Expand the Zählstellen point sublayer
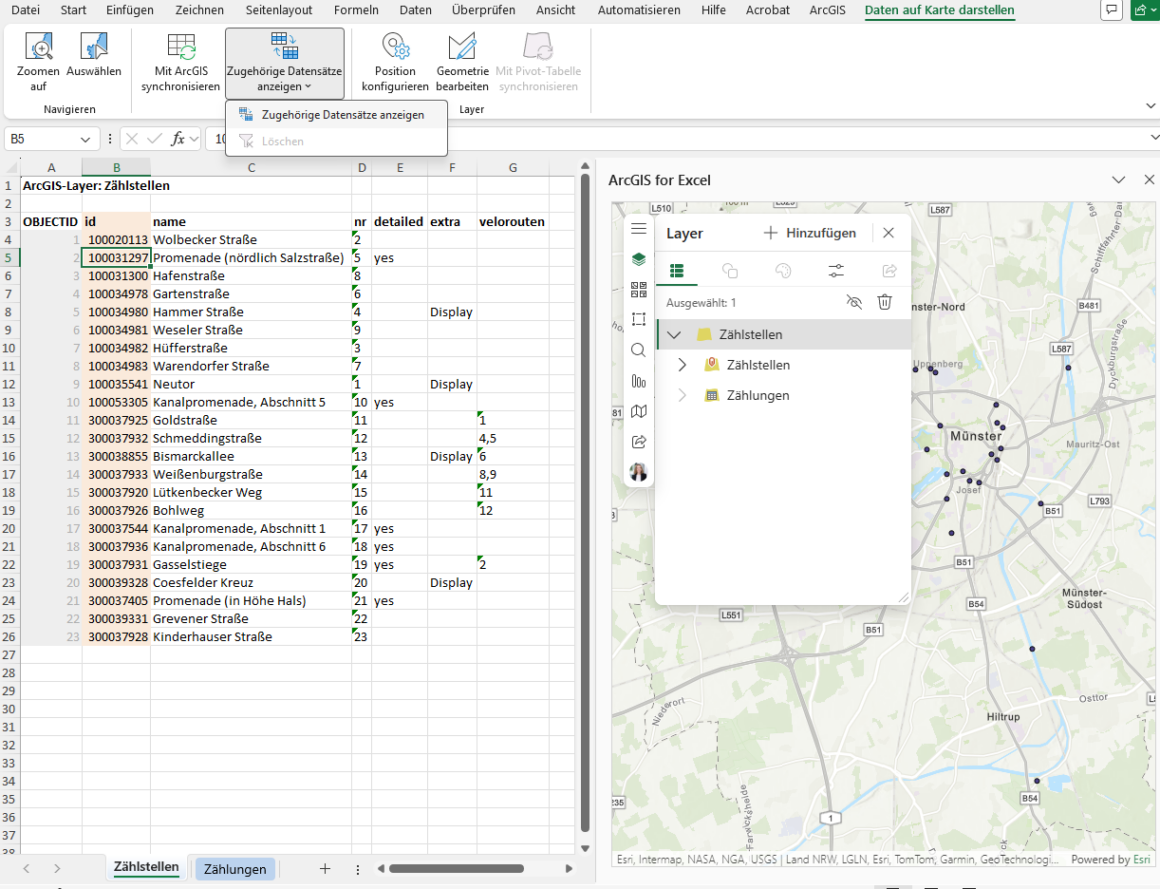The height and width of the screenshot is (889, 1160). tap(682, 365)
